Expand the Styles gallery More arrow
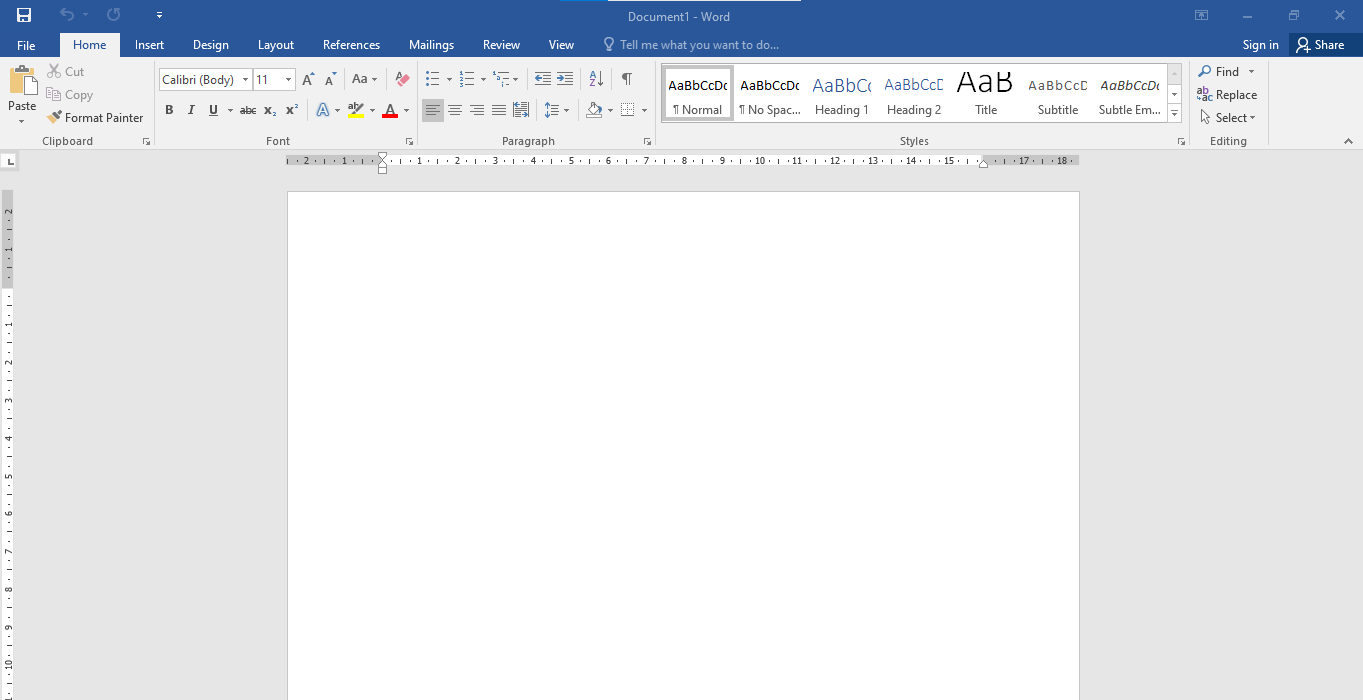Viewport: 1363px width, 700px height. [1174, 114]
